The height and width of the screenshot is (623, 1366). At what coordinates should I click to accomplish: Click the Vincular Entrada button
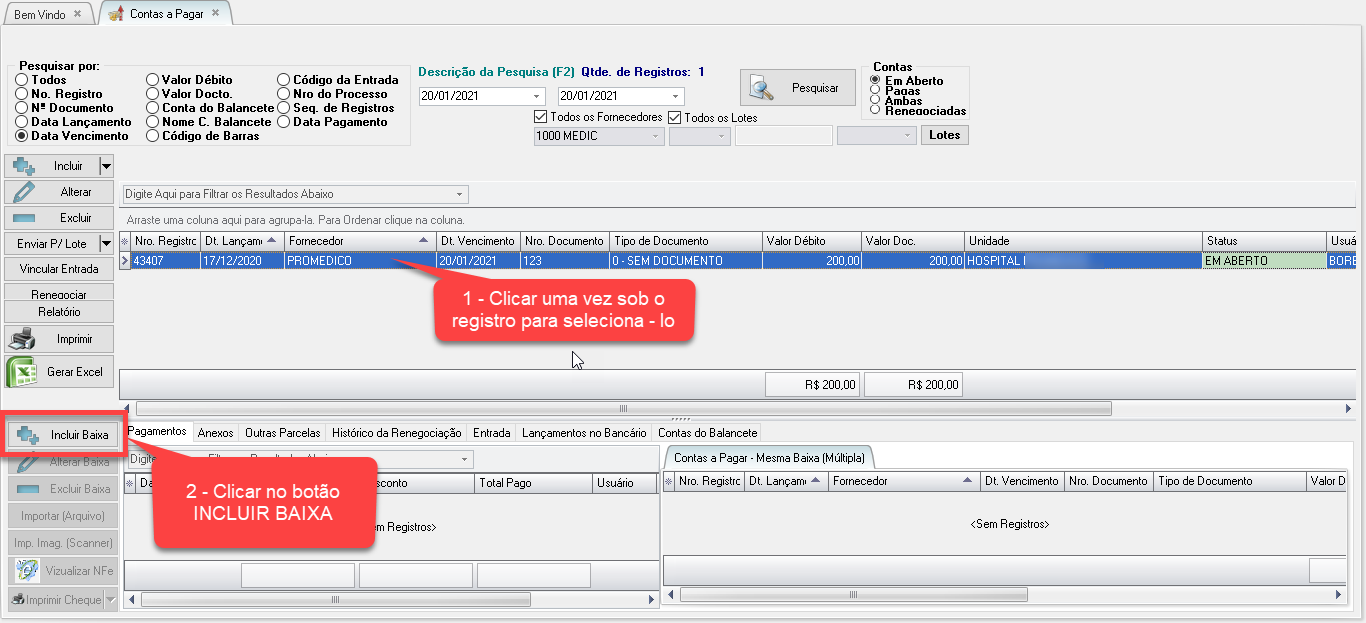59,269
